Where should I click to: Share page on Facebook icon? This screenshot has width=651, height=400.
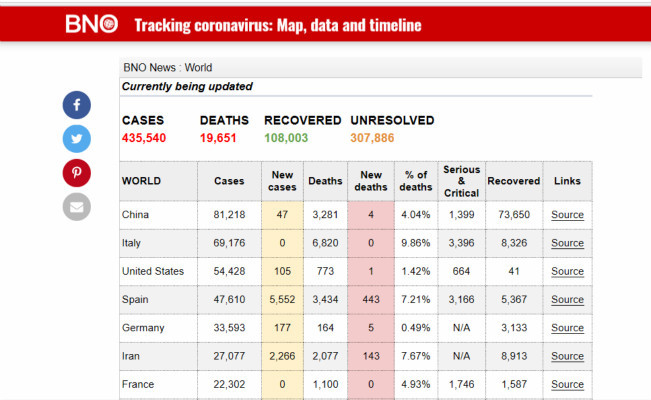click(x=77, y=105)
